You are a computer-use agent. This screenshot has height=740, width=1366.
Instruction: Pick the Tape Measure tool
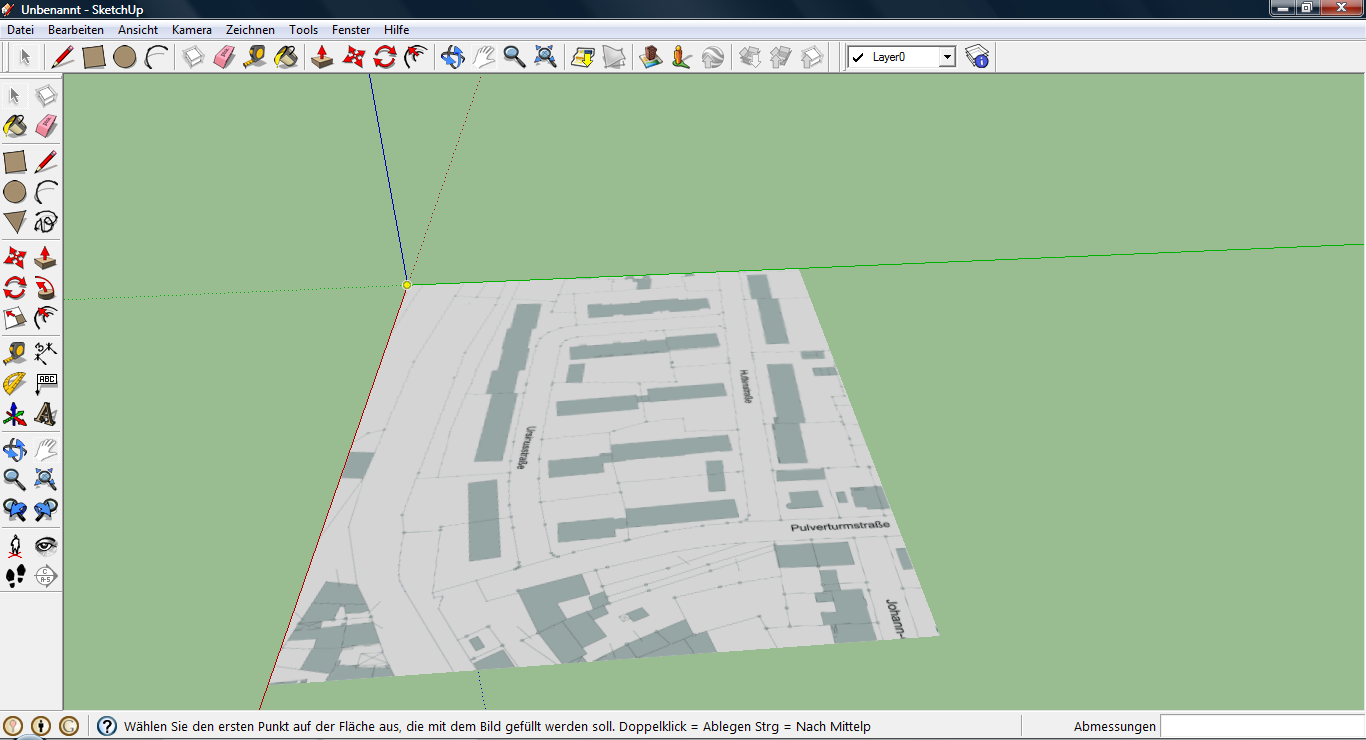pyautogui.click(x=256, y=57)
